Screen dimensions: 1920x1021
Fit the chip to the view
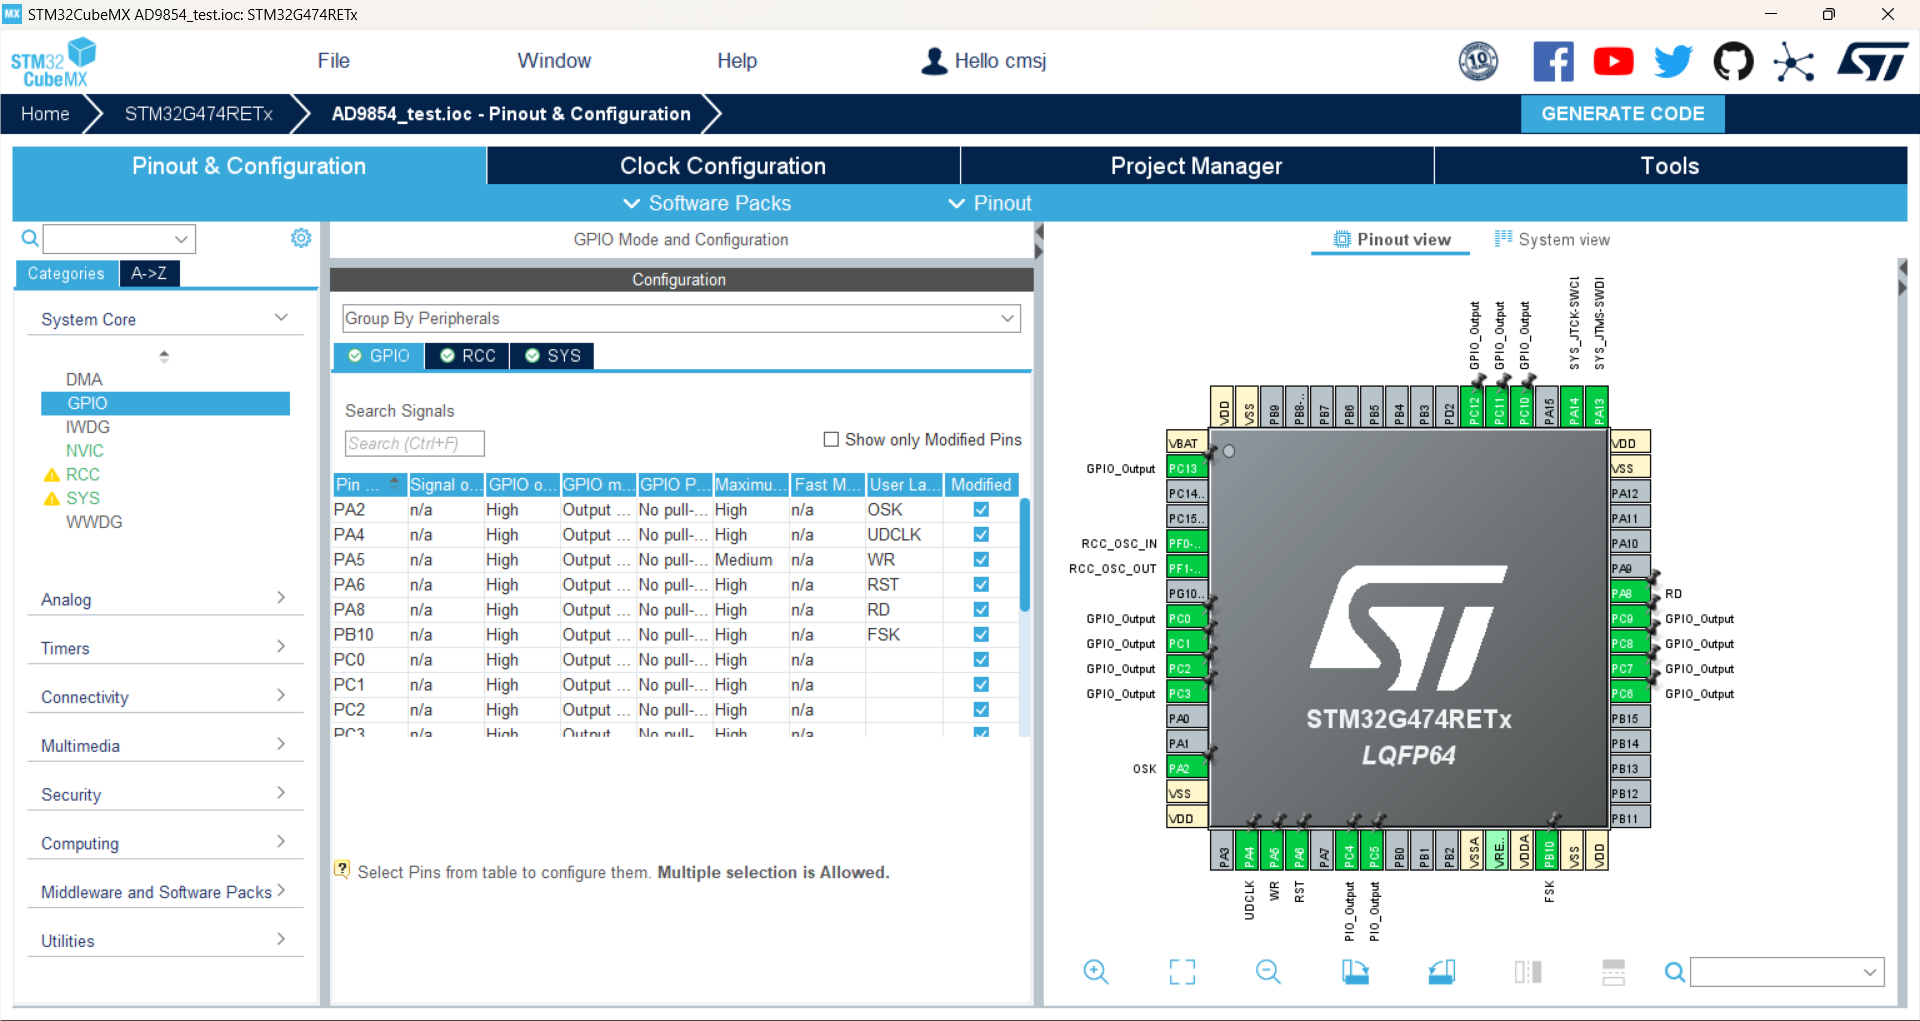coord(1182,971)
